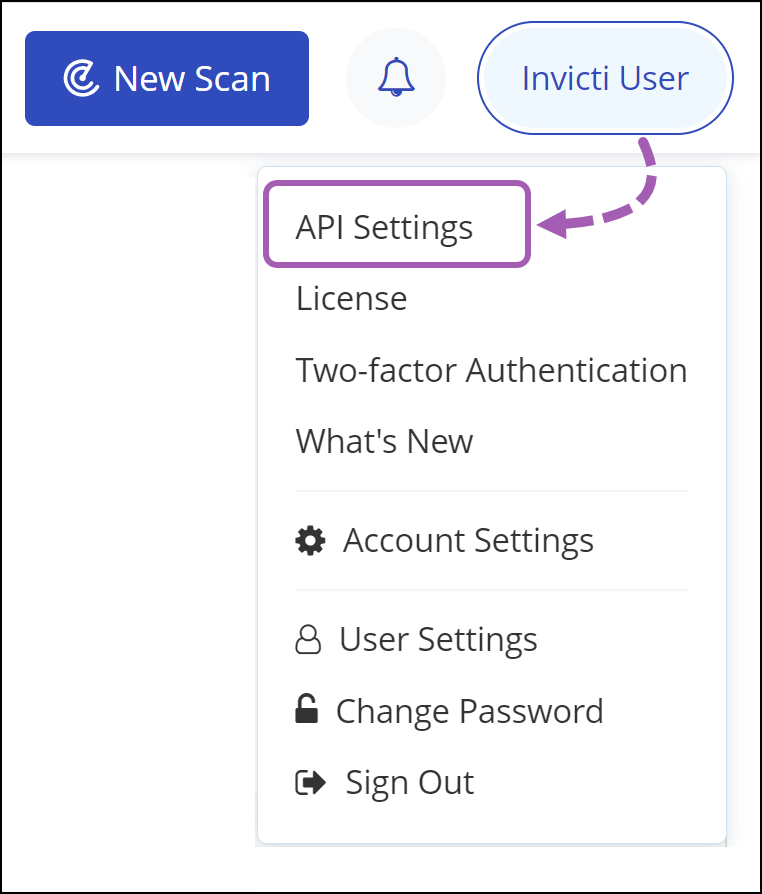
Task: Open User Settings from the menu
Action: coord(437,638)
